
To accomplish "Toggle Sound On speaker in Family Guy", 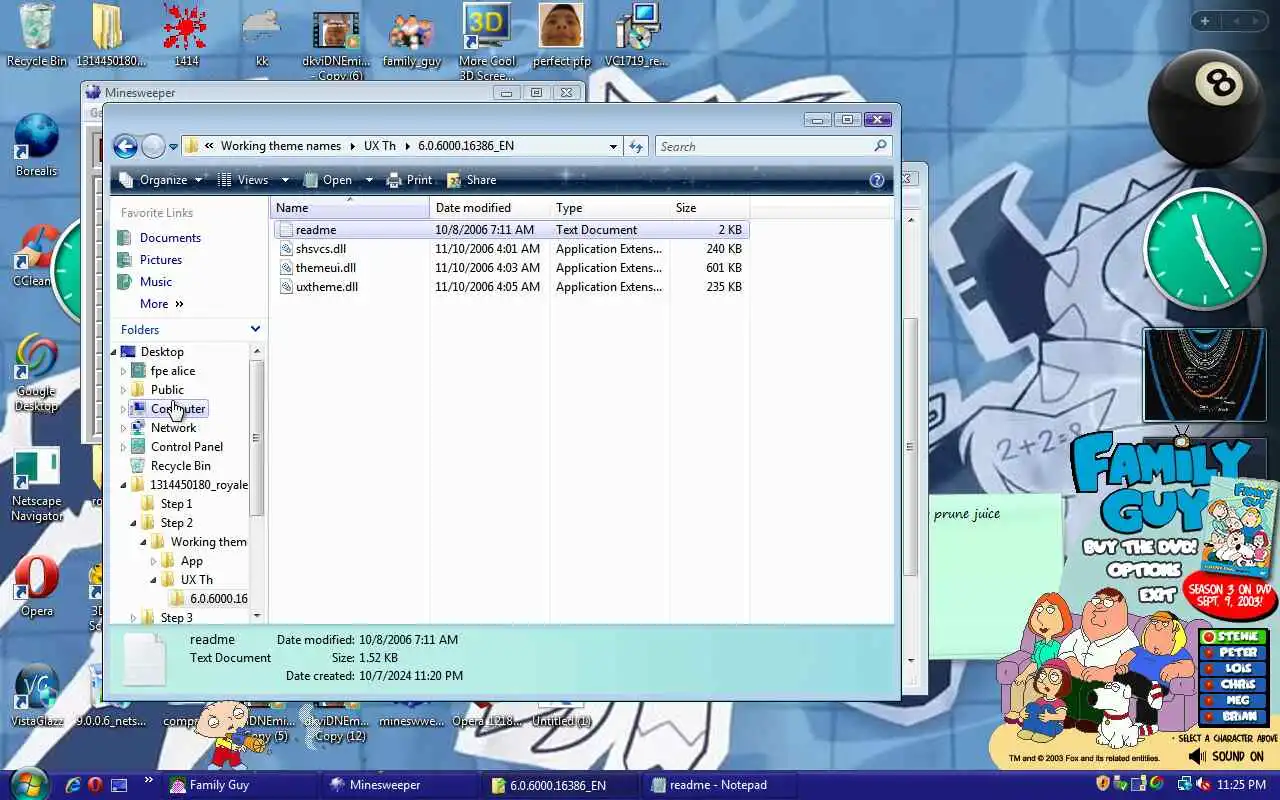I will click(1226, 757).
